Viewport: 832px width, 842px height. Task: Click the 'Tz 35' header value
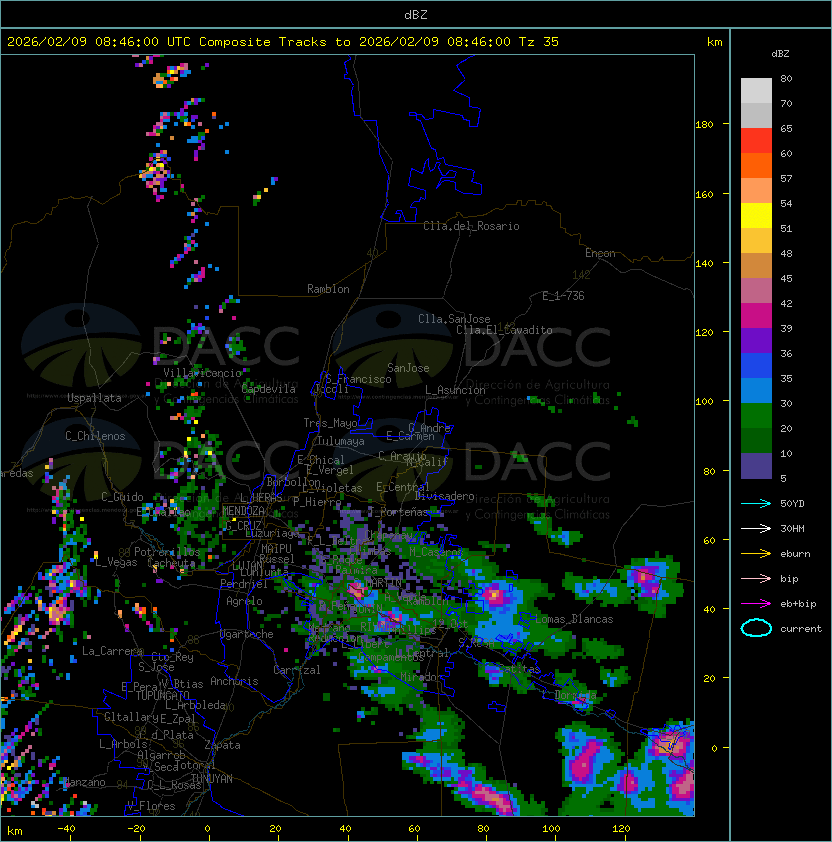pos(539,42)
